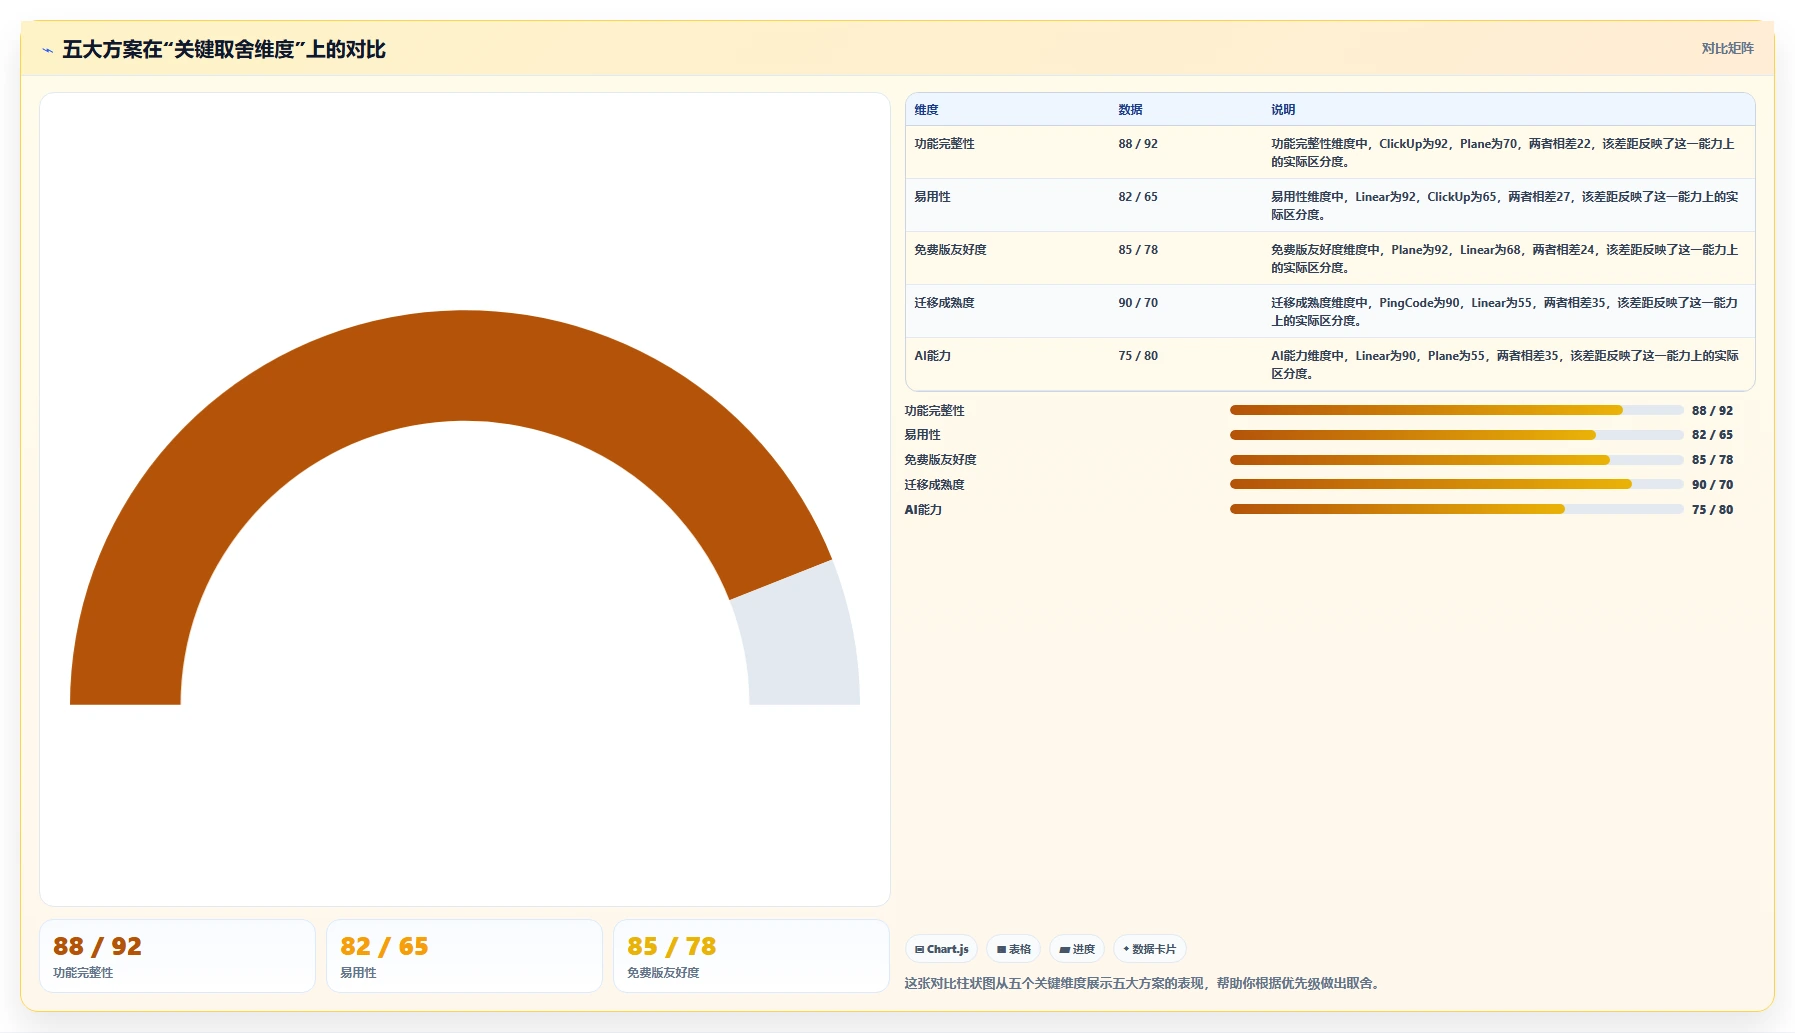
Task: Open the 88 / 92 功能完整性 data card
Action: (x=177, y=956)
